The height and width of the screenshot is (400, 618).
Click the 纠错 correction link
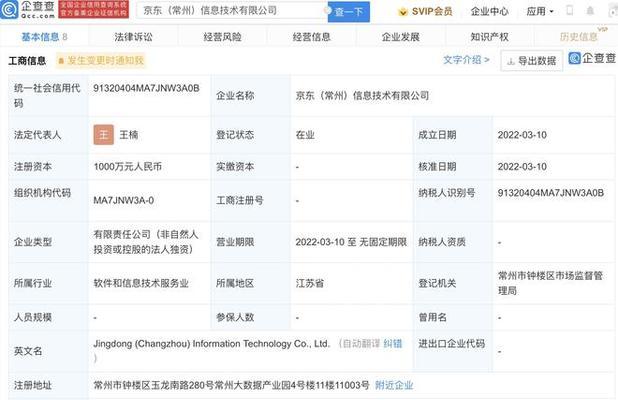(x=393, y=344)
